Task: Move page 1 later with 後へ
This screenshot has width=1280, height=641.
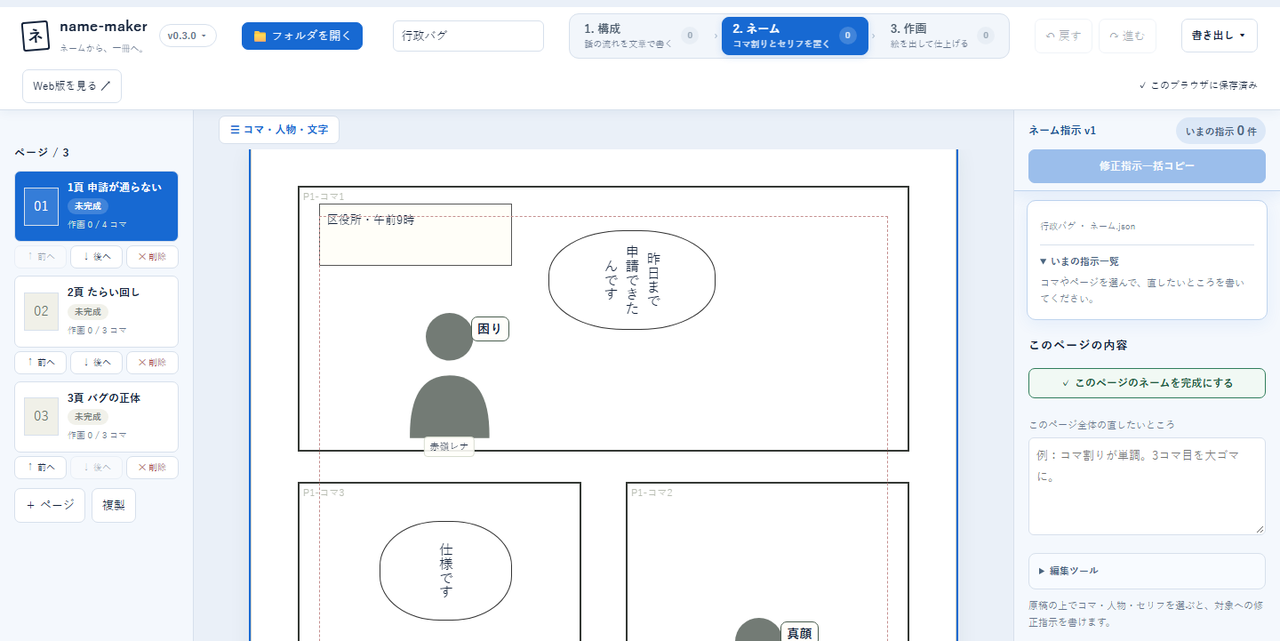Action: click(96, 257)
